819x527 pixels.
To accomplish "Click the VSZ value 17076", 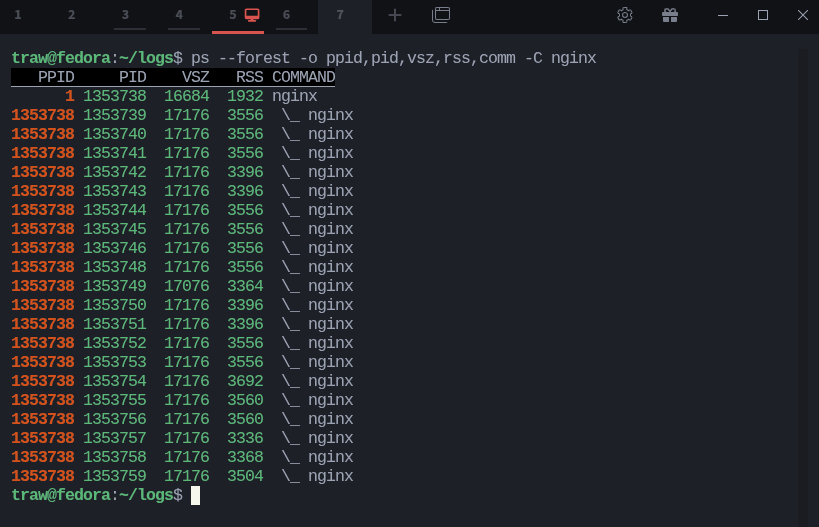I will 186,286.
